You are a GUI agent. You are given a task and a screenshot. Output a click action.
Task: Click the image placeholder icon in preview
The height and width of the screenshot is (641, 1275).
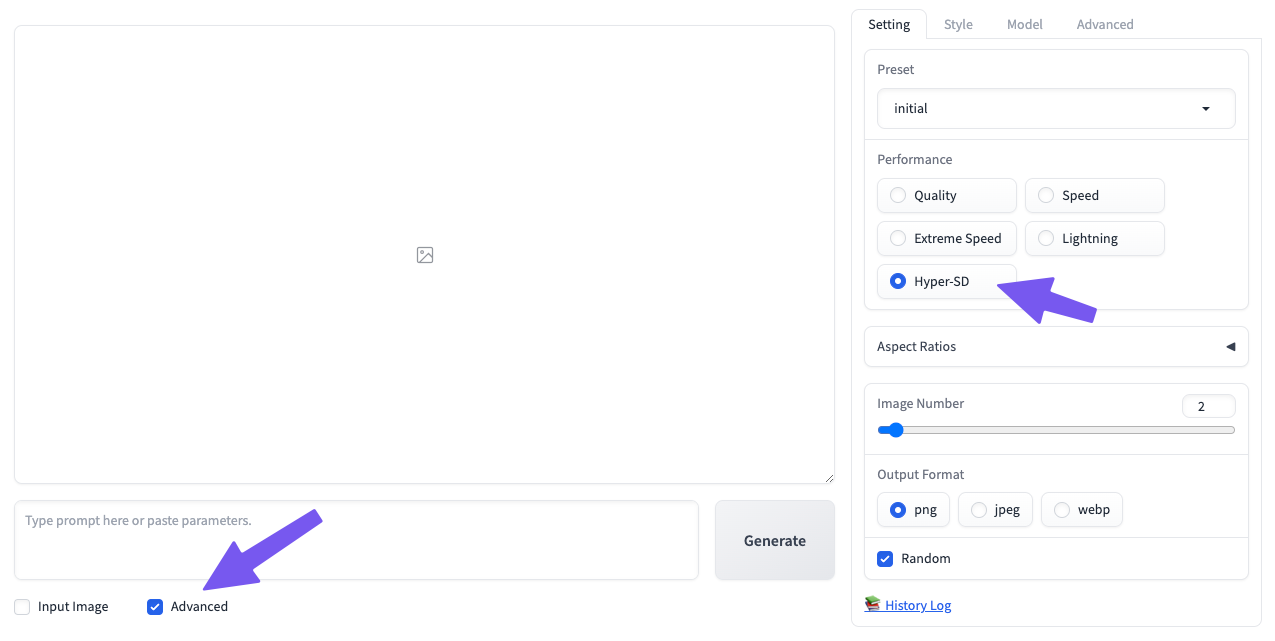425,255
